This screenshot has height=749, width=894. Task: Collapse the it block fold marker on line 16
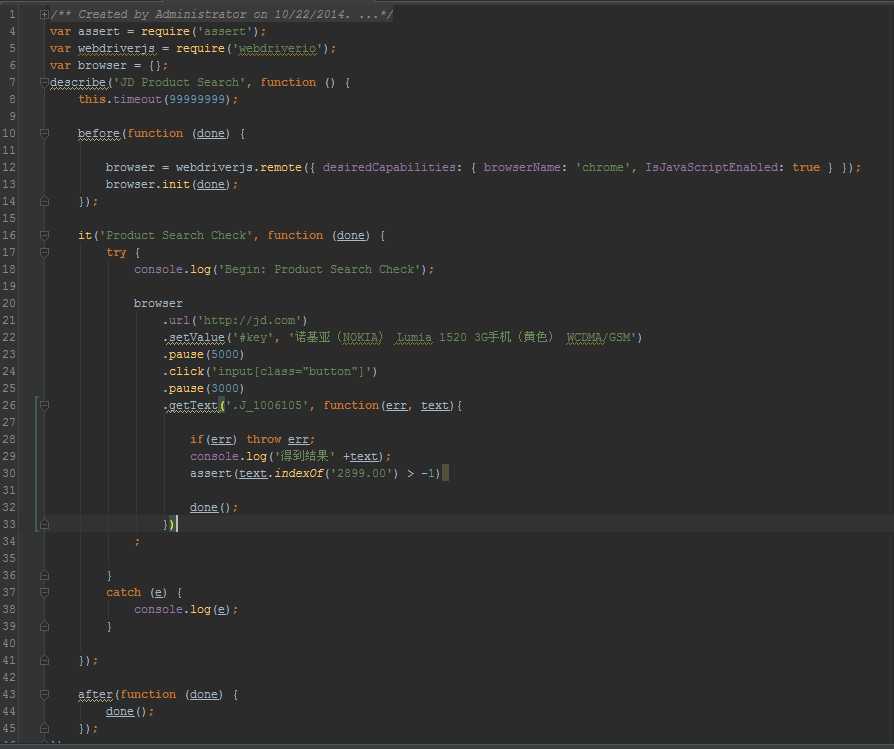point(44,235)
